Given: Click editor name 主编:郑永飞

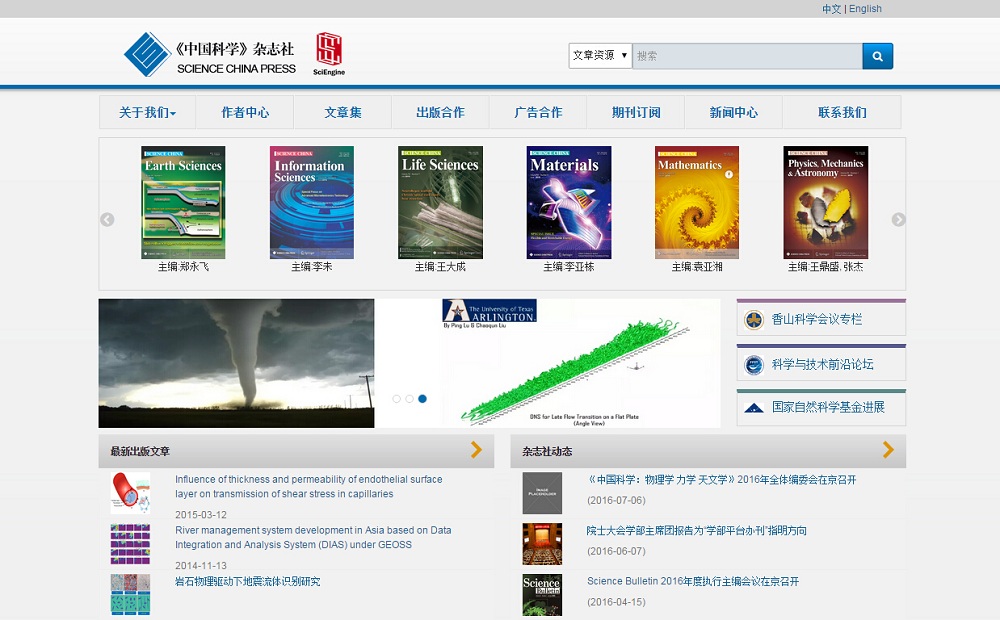Looking at the screenshot, I should click(183, 267).
